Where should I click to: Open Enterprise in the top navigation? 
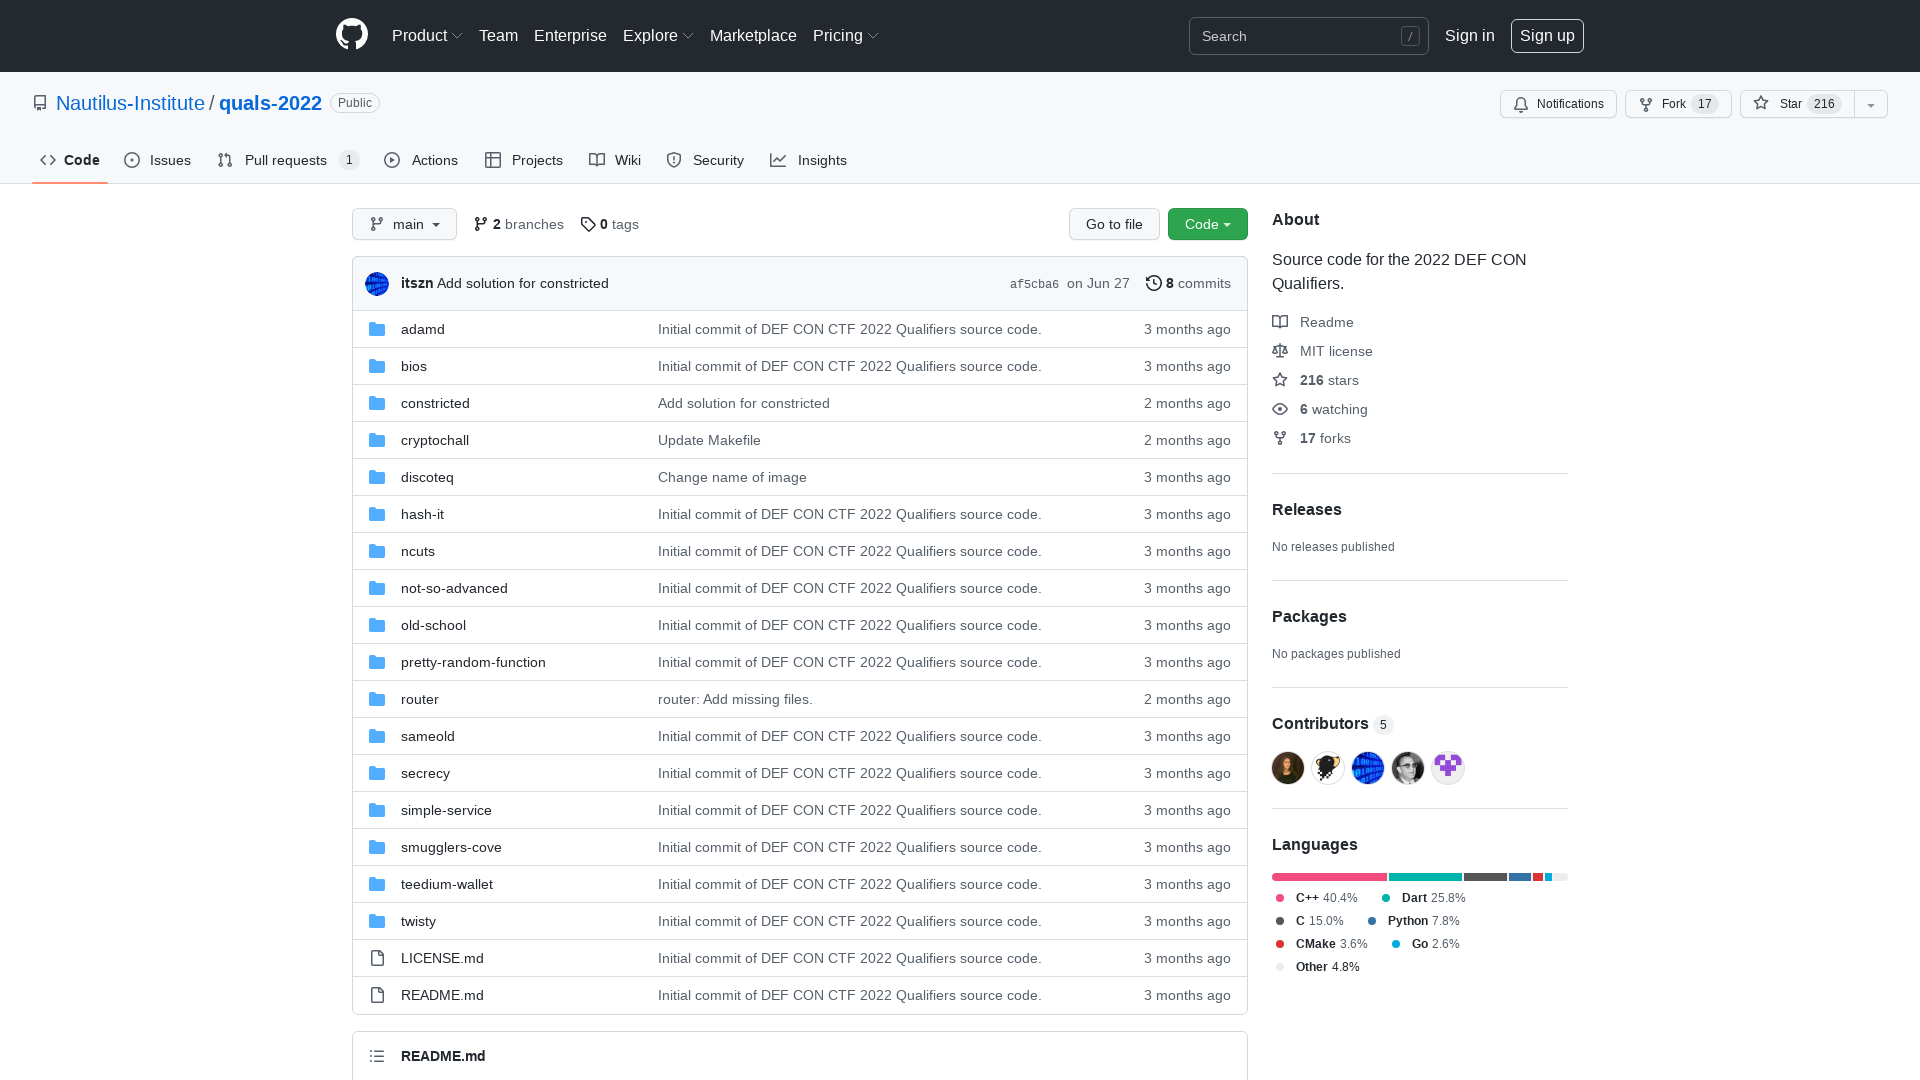coord(570,36)
